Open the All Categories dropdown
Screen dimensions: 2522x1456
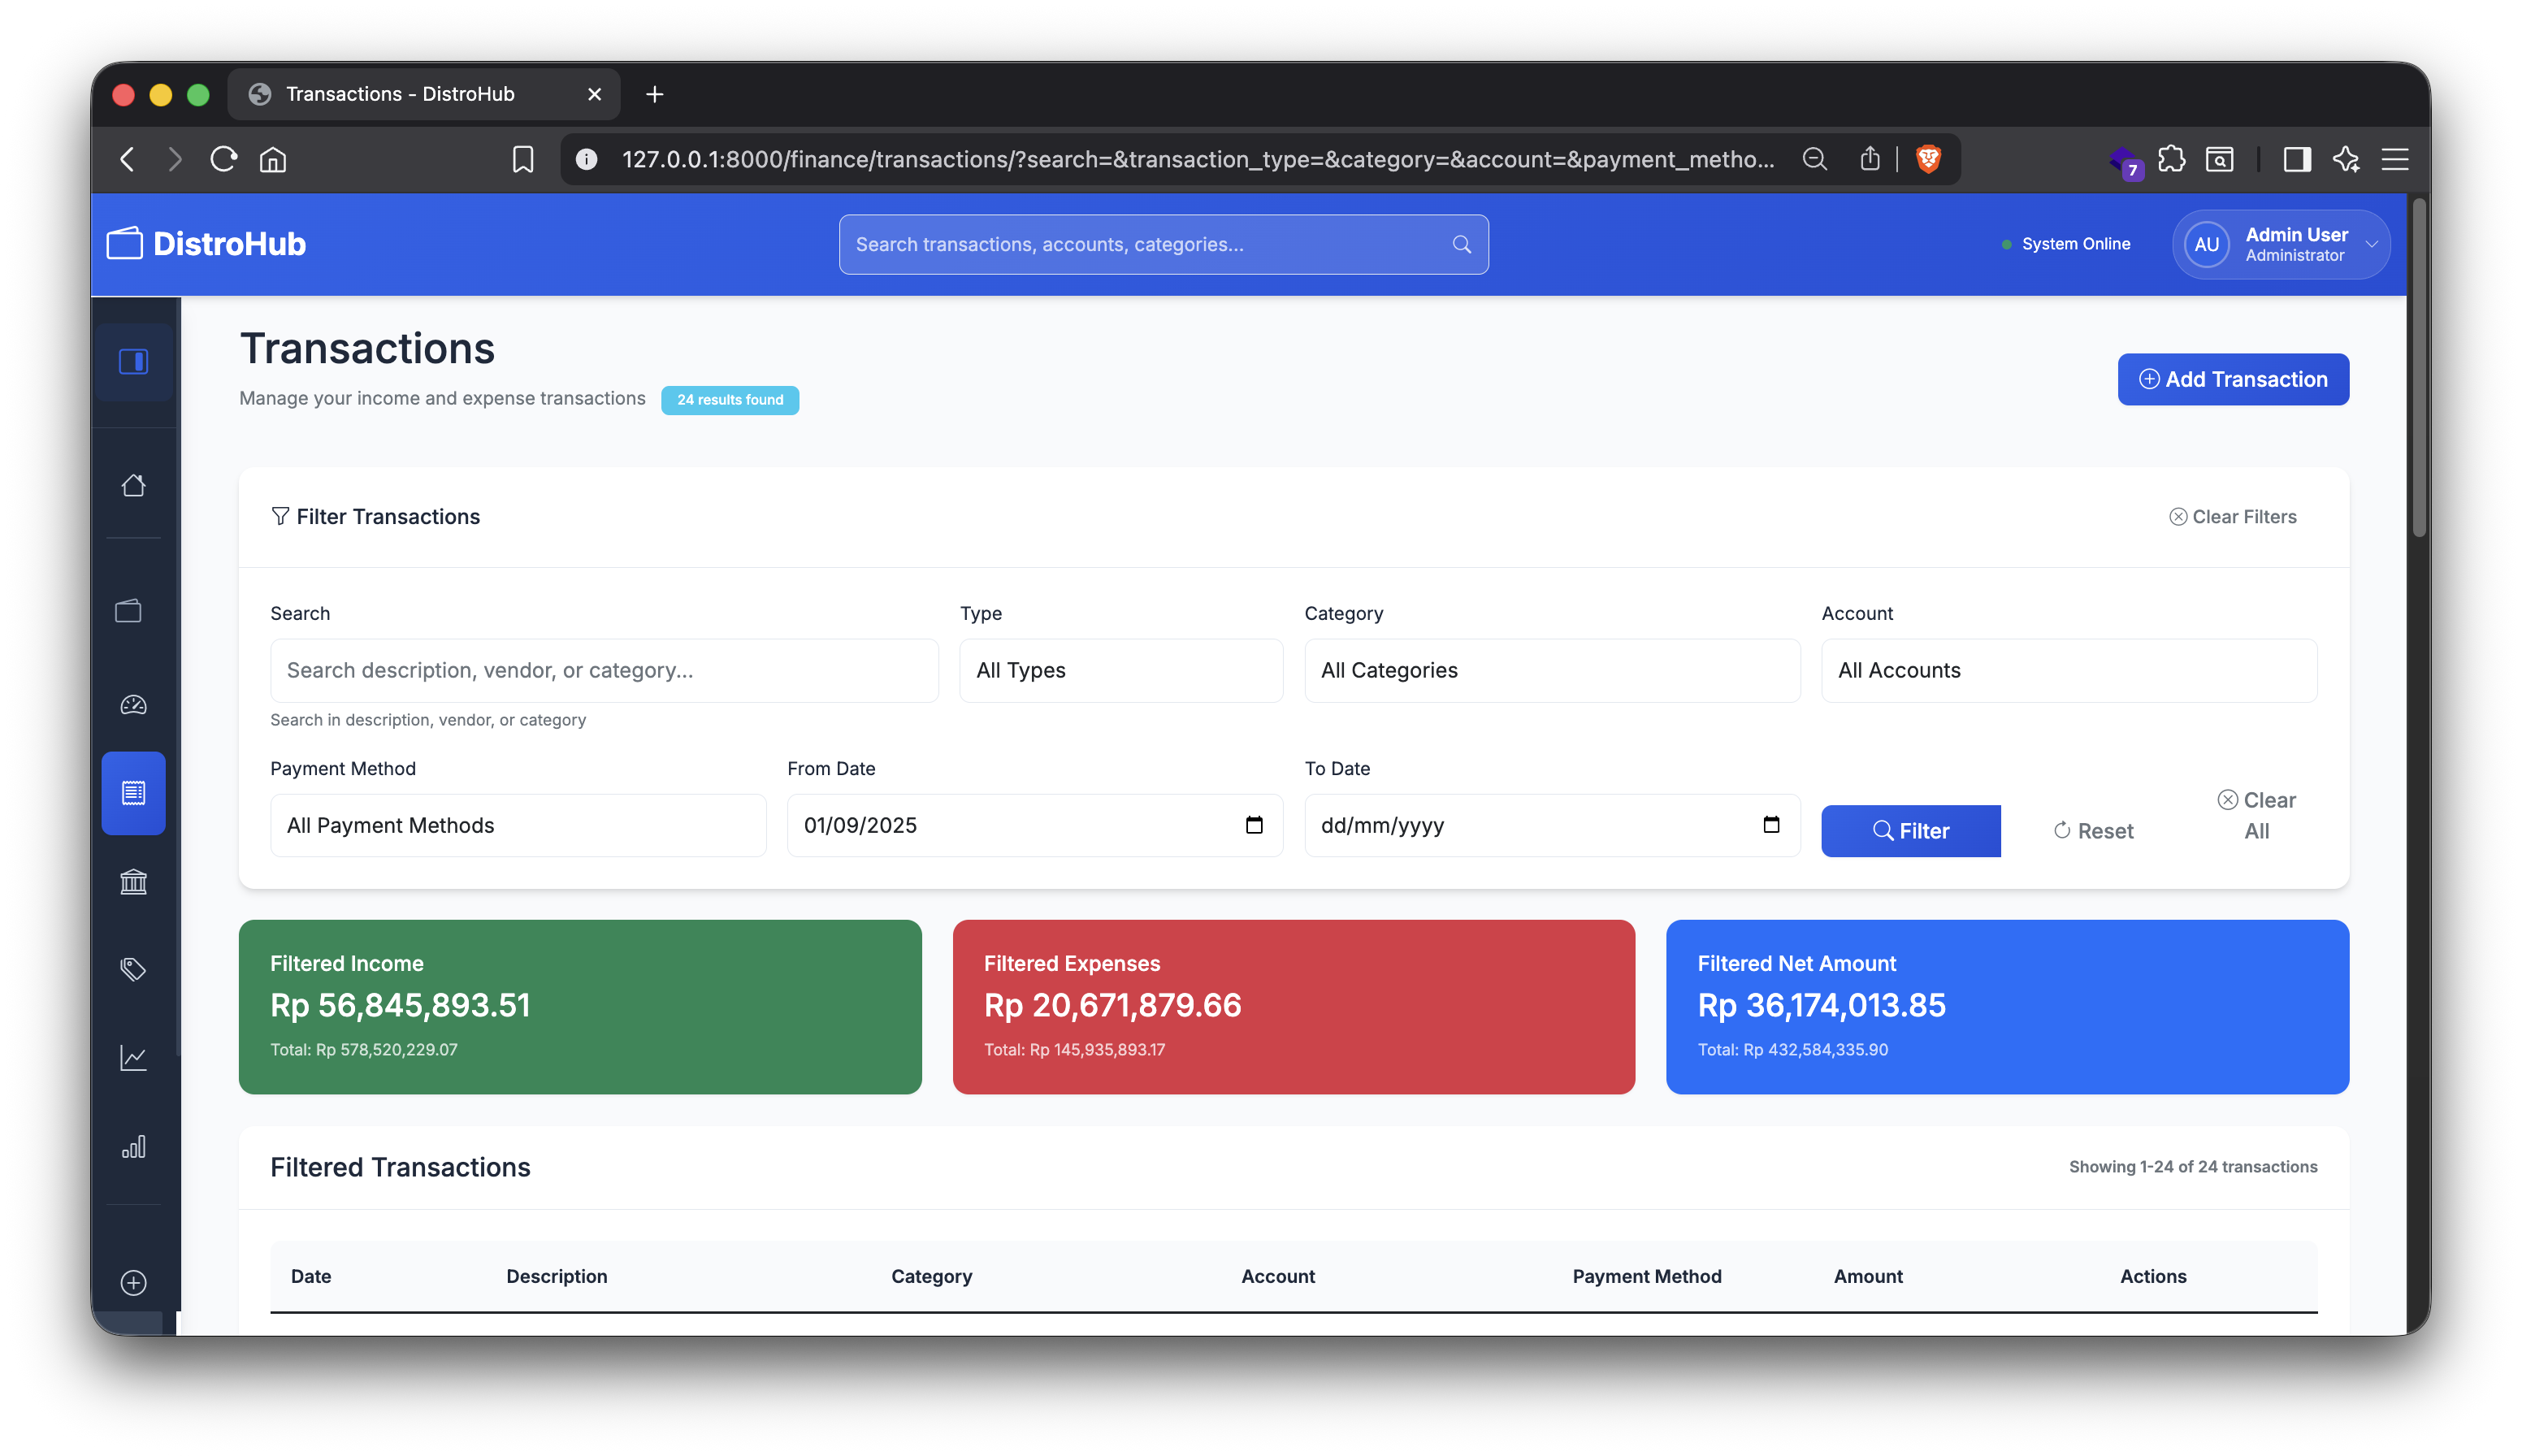click(1550, 670)
